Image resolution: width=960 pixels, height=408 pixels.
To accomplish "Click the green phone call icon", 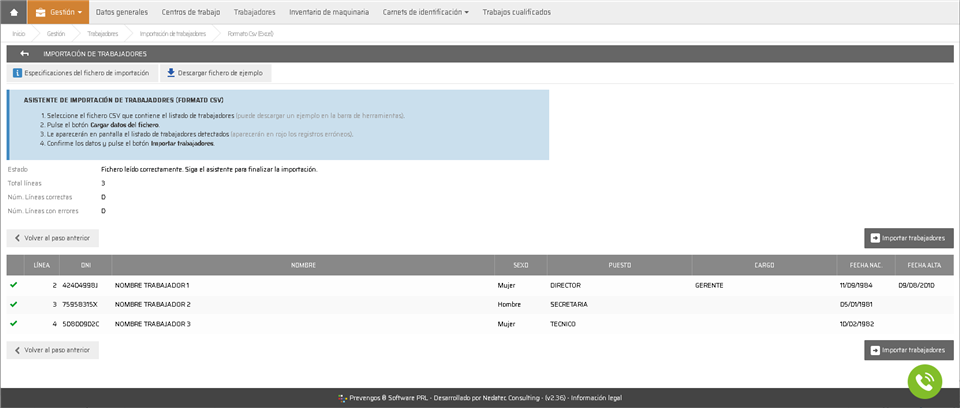I will [925, 381].
